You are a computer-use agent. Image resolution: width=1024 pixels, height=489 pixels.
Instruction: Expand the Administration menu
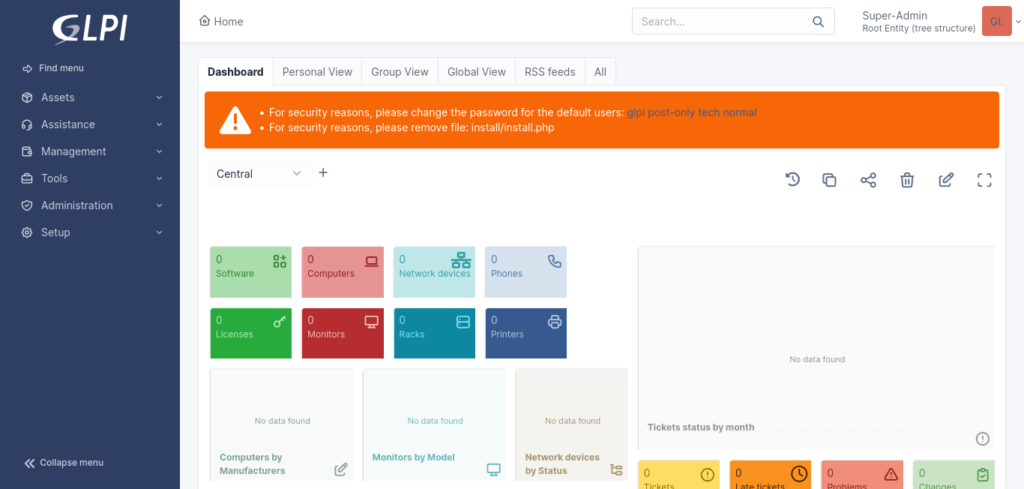tap(90, 206)
